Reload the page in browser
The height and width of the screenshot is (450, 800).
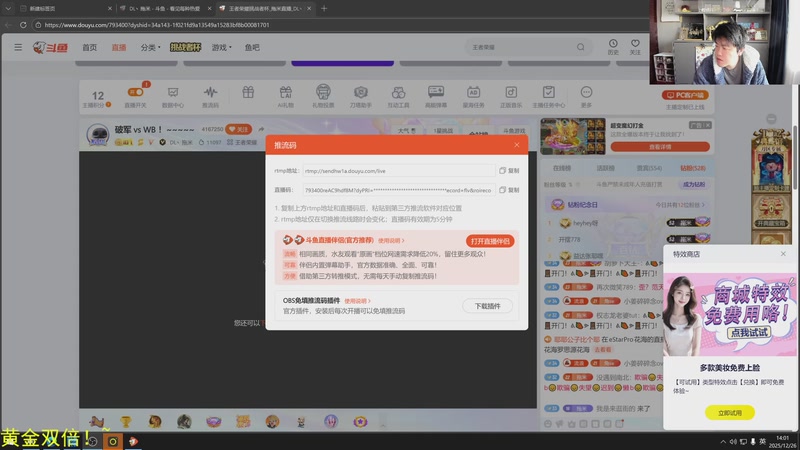(23, 24)
